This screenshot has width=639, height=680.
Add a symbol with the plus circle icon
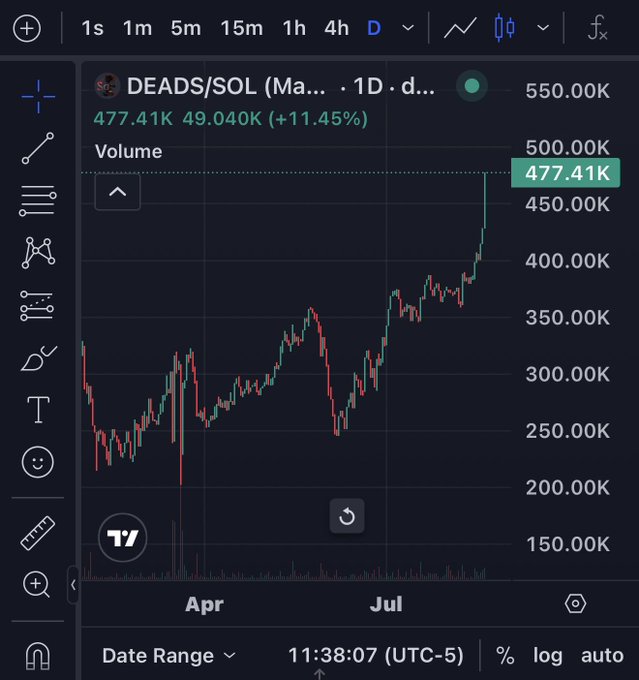tap(27, 29)
